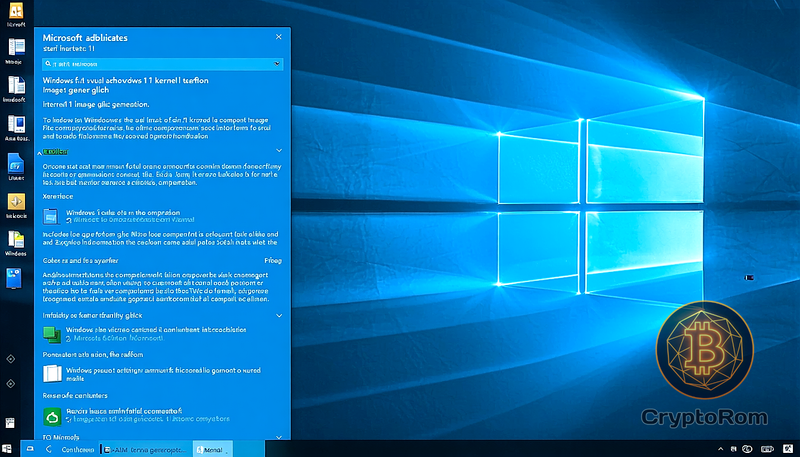Click the blue document icon under Xerefece
Screen dimensions: 800x457
point(51,217)
